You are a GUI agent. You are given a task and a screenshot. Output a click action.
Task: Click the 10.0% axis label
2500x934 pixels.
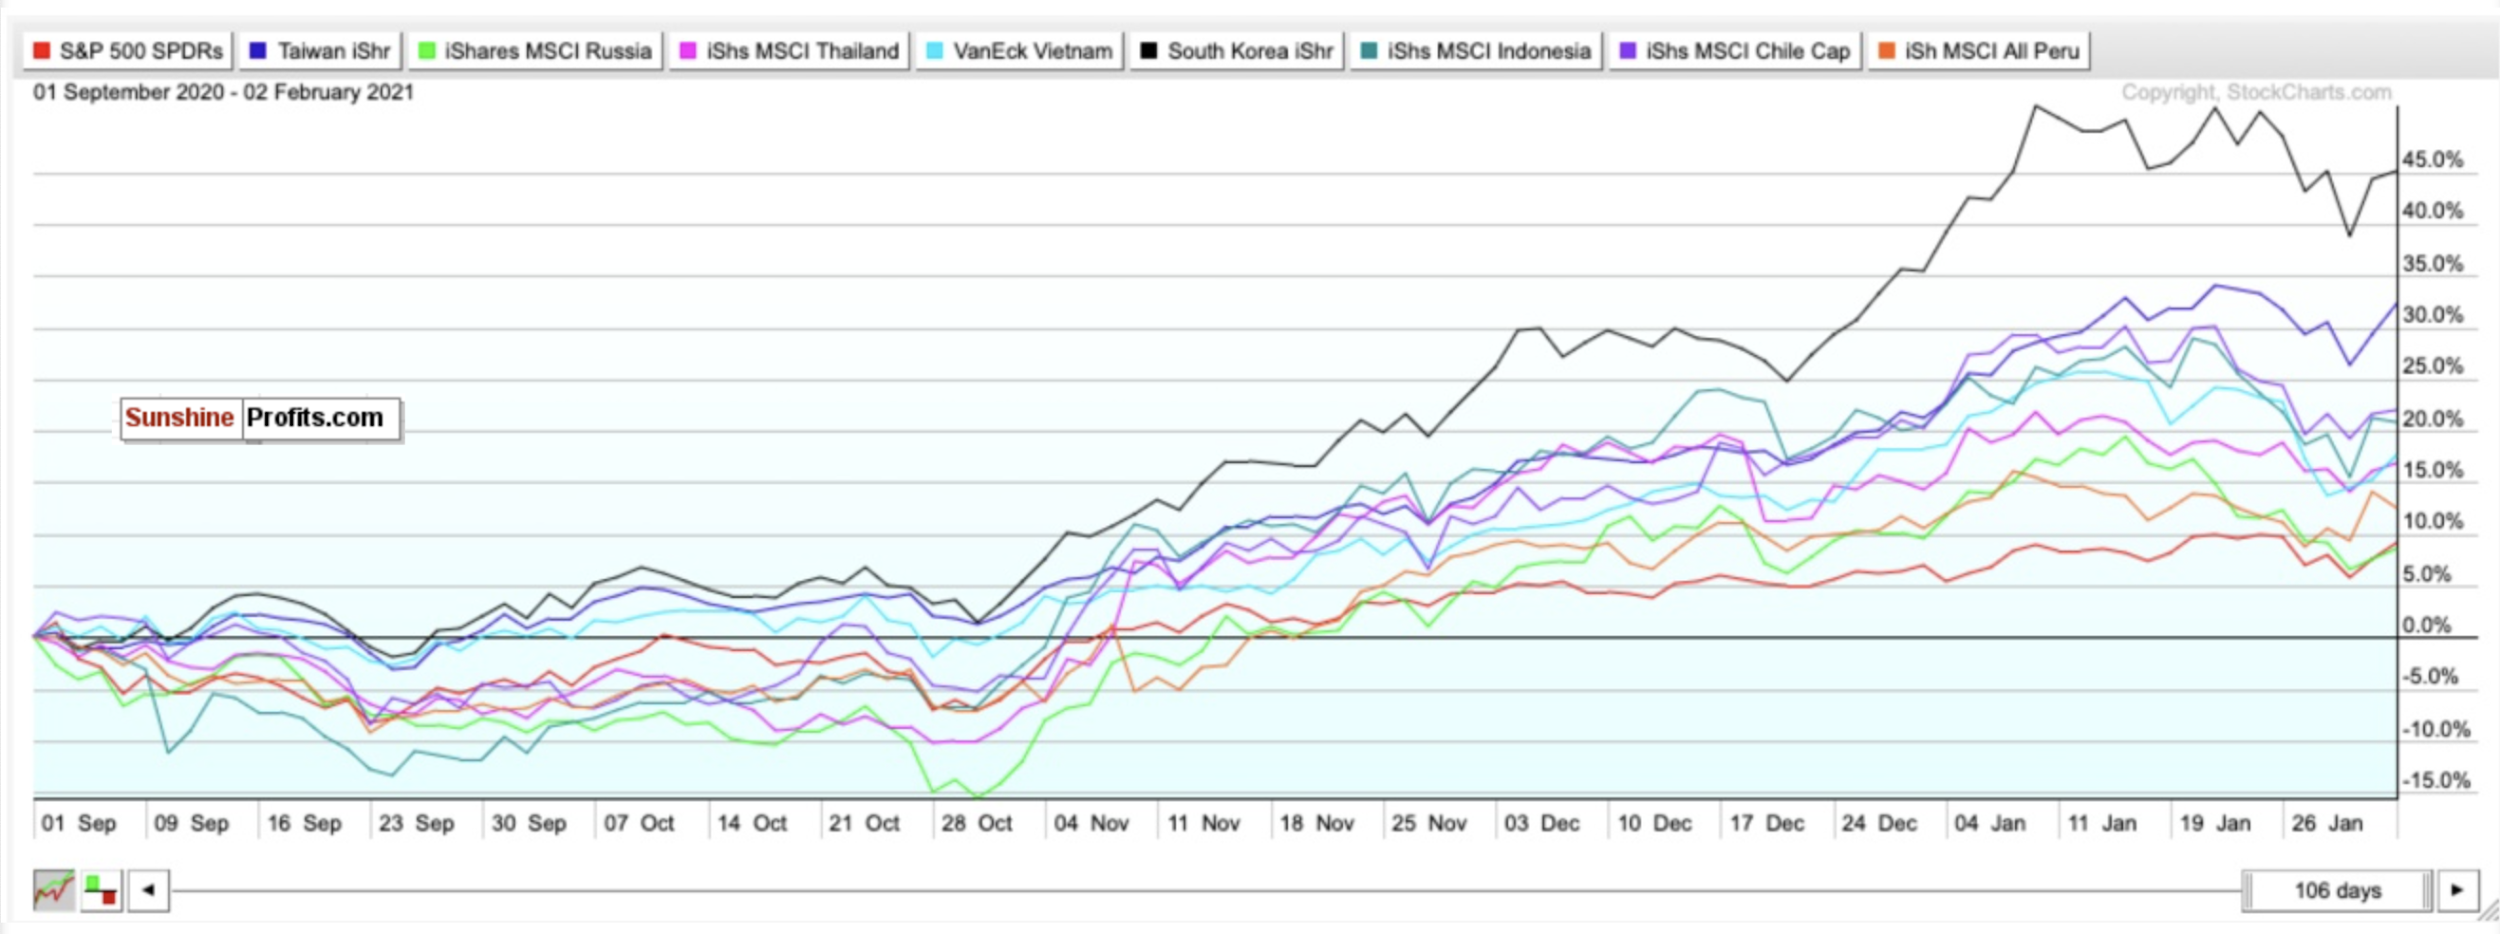point(2432,522)
